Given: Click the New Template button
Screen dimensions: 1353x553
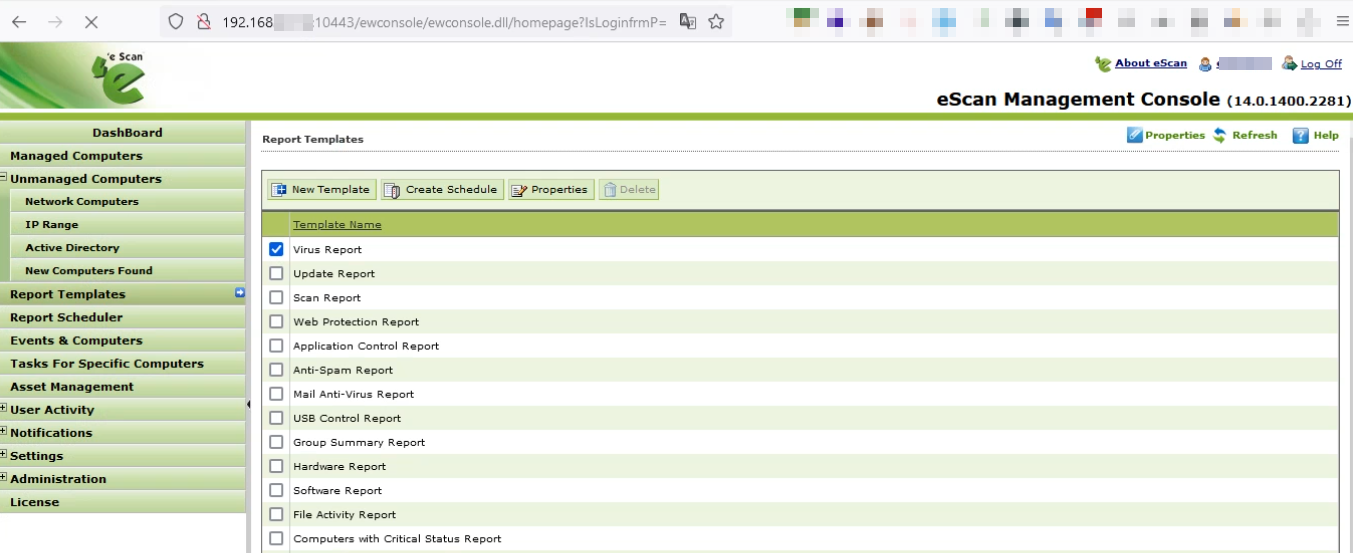Looking at the screenshot, I should pyautogui.click(x=321, y=189).
